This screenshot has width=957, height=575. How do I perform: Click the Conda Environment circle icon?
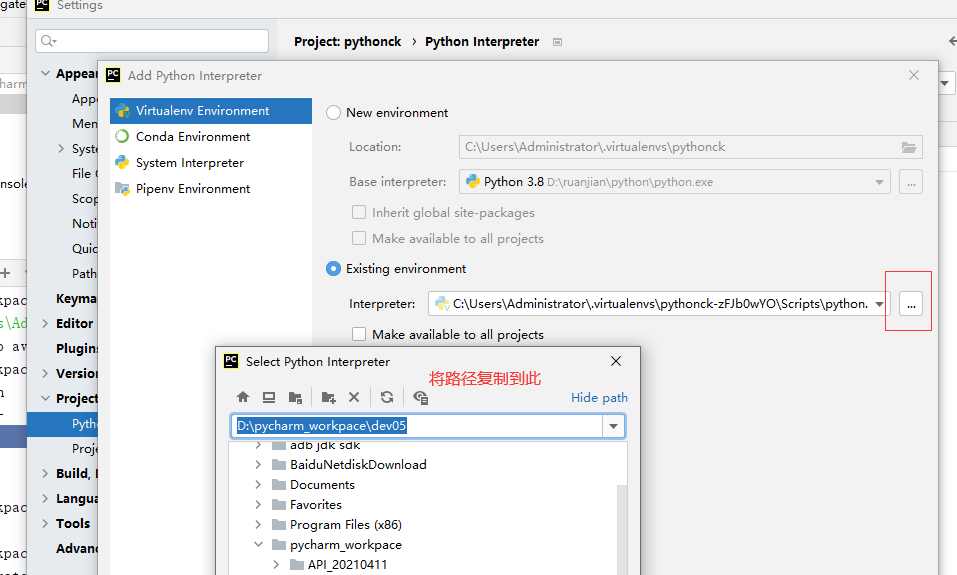(x=122, y=136)
